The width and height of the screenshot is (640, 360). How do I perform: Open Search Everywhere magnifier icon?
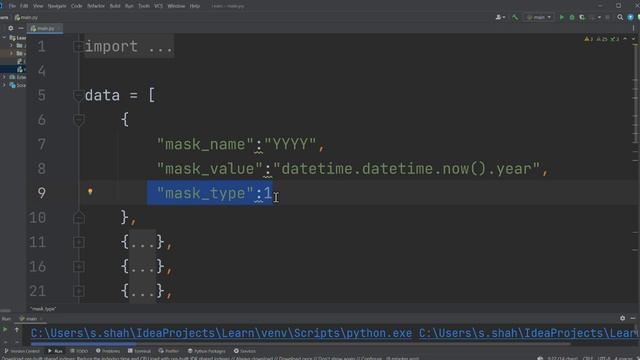click(x=620, y=17)
